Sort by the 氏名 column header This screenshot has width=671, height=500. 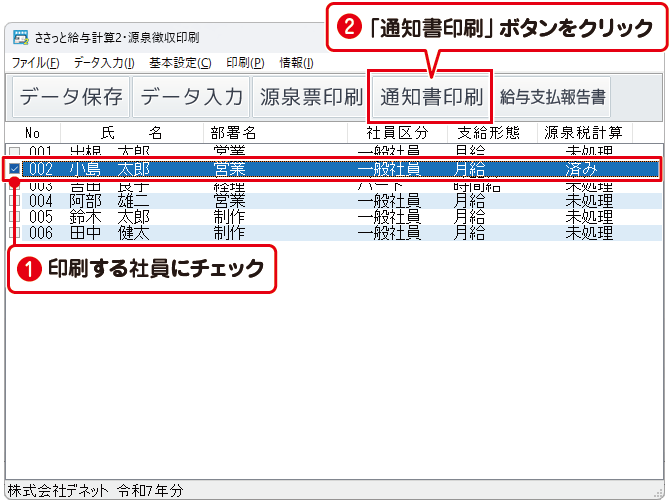[130, 133]
